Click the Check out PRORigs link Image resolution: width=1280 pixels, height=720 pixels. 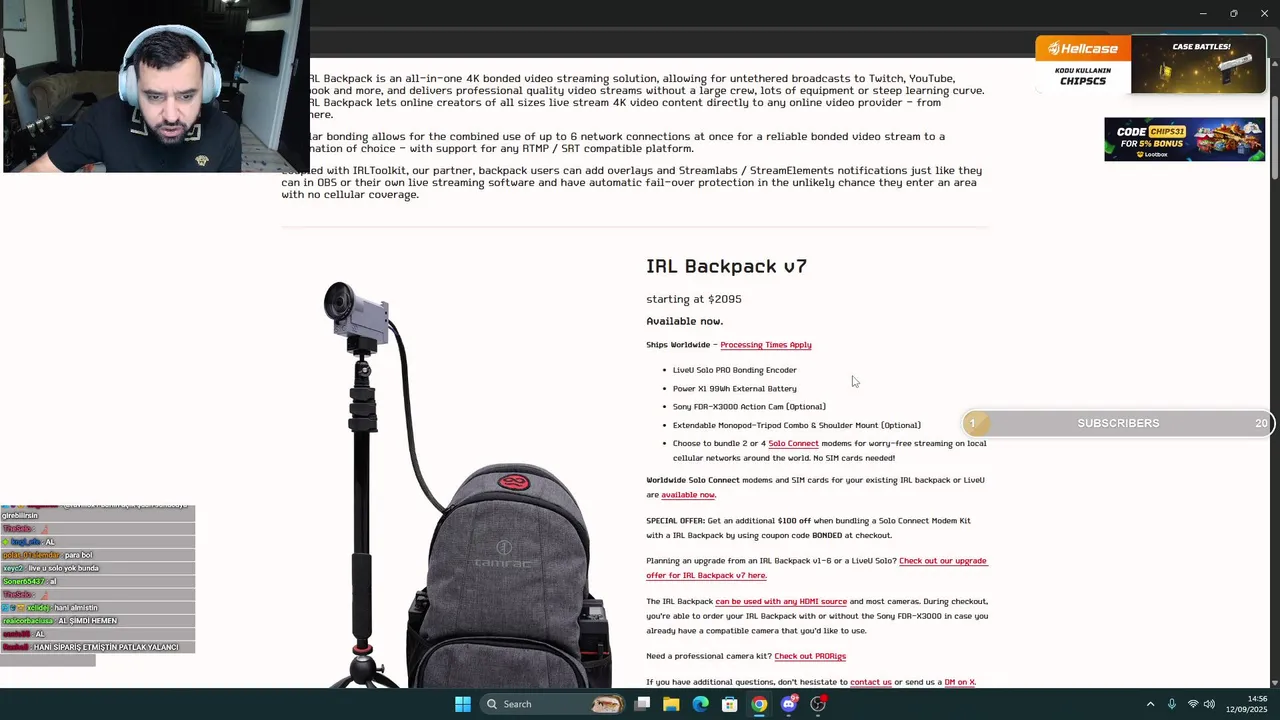click(x=810, y=657)
